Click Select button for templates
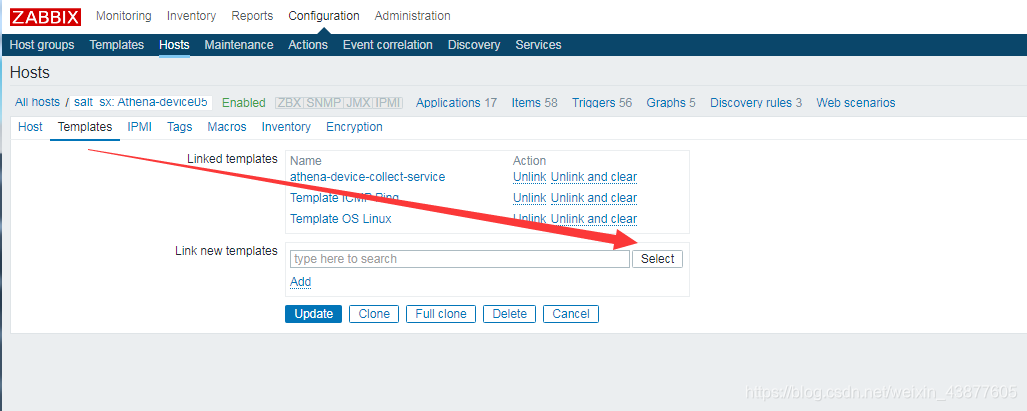Screen dimensions: 1027x411 tap(658, 259)
